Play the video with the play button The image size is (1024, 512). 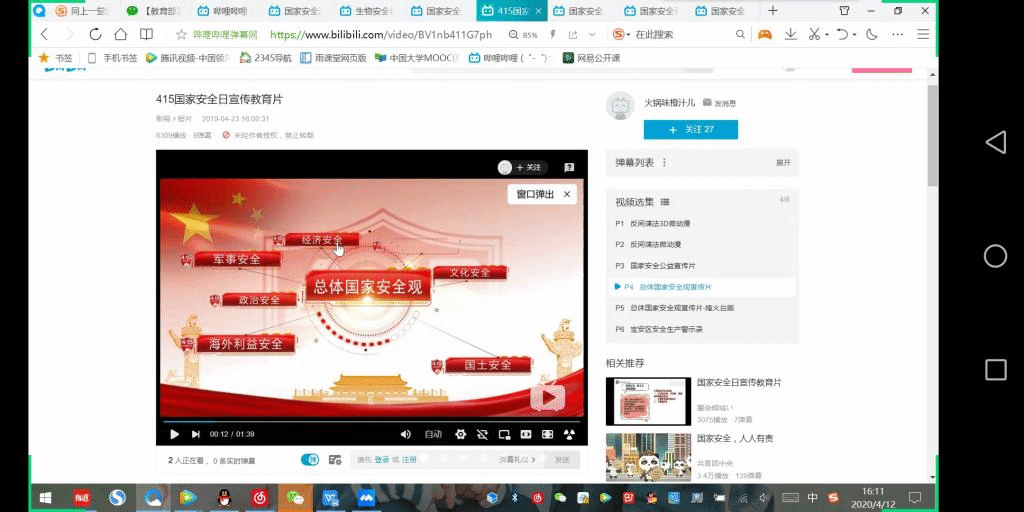click(x=174, y=434)
